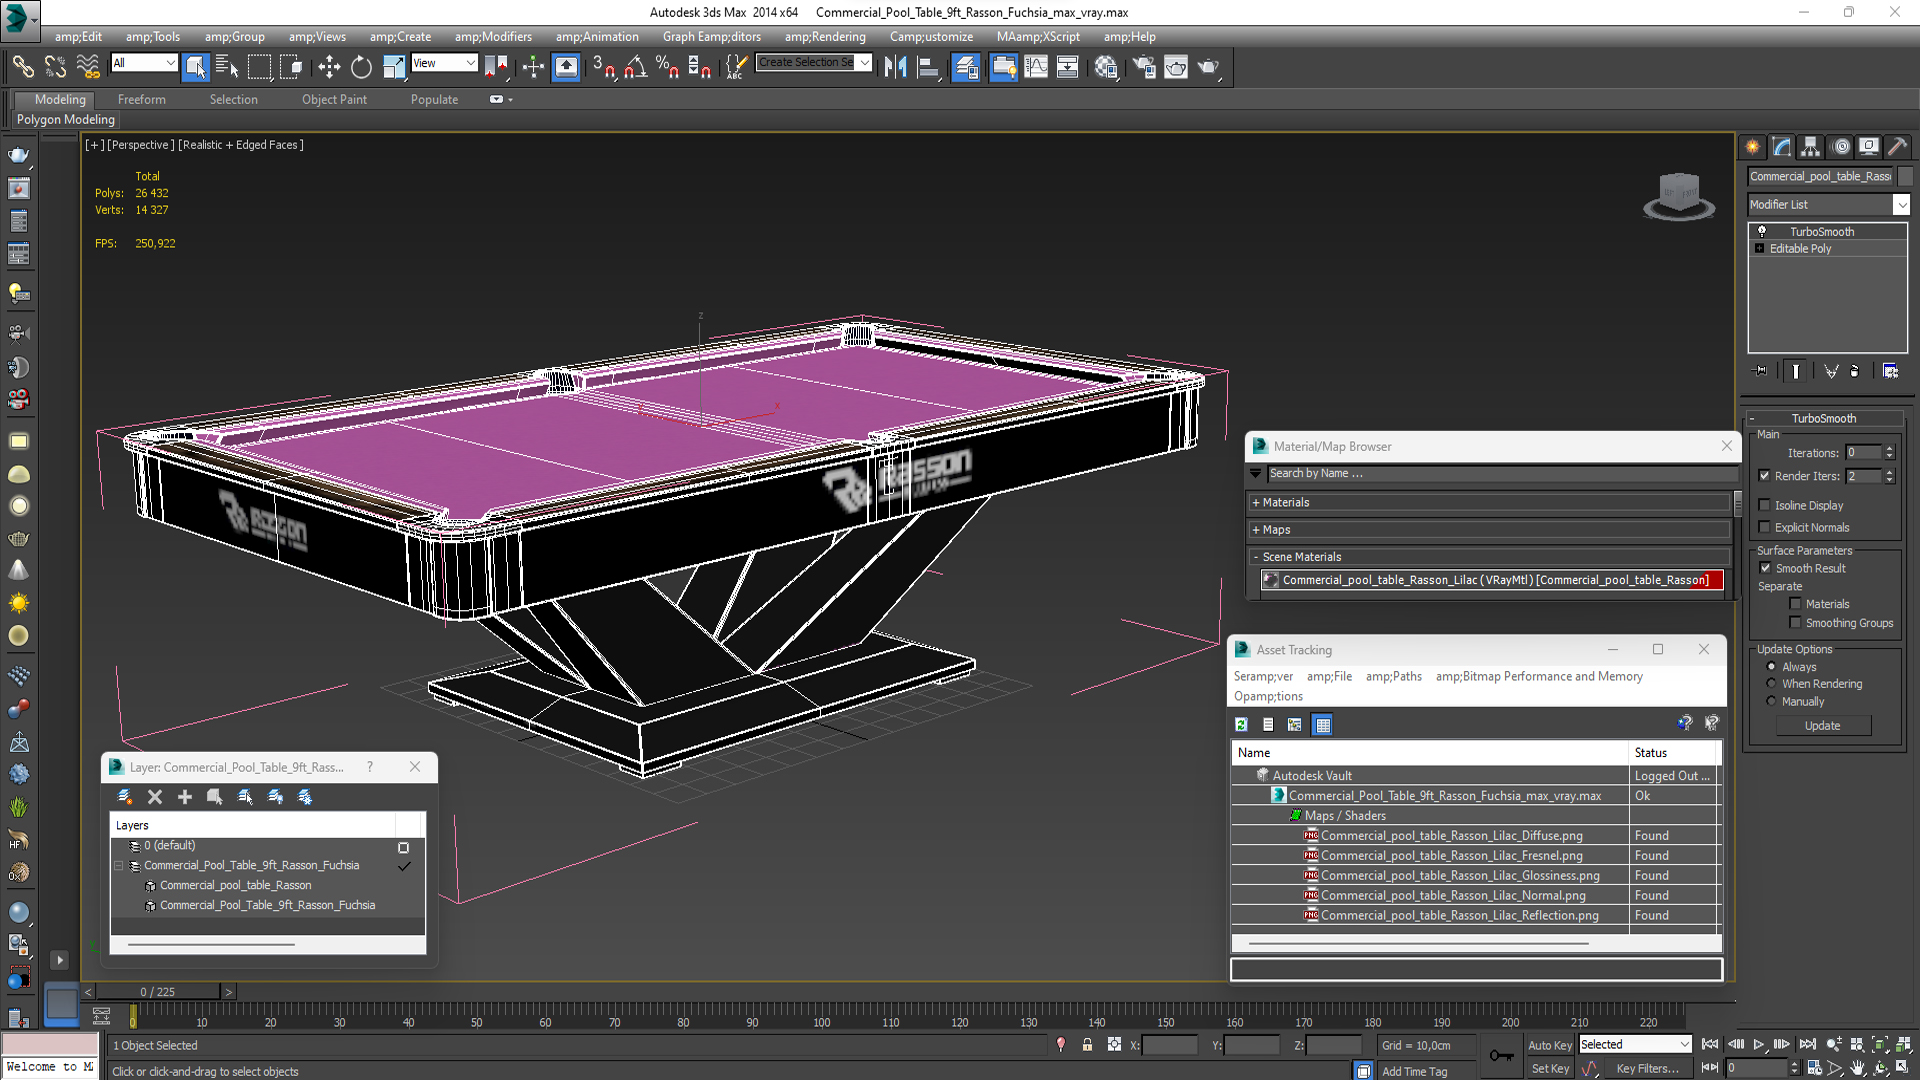The height and width of the screenshot is (1080, 1920).
Task: Click the time slider at 0 / 225
Action: [x=157, y=992]
